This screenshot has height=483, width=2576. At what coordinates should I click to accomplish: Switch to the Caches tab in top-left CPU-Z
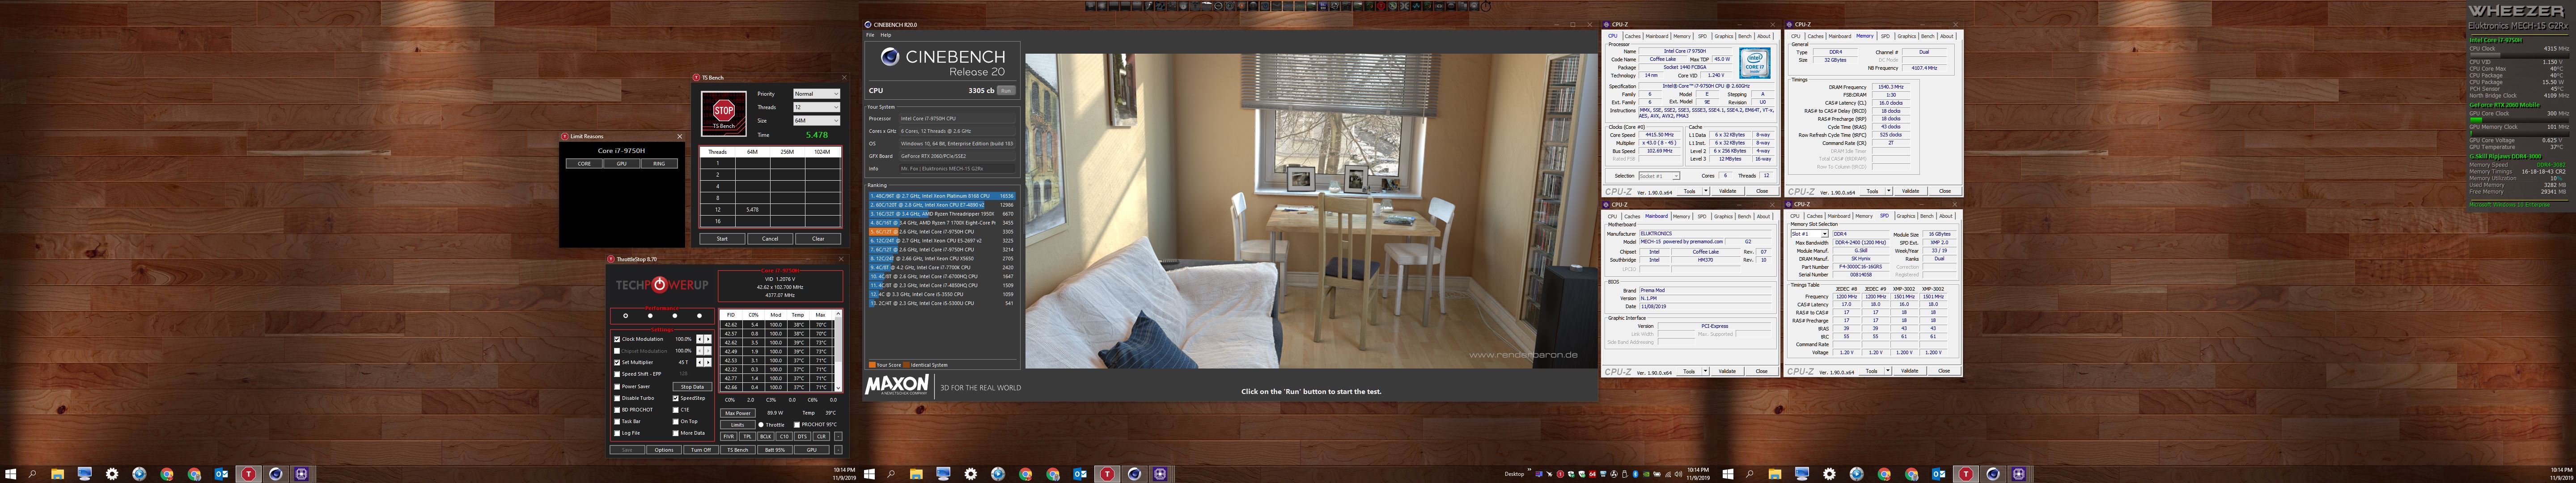(x=1632, y=36)
